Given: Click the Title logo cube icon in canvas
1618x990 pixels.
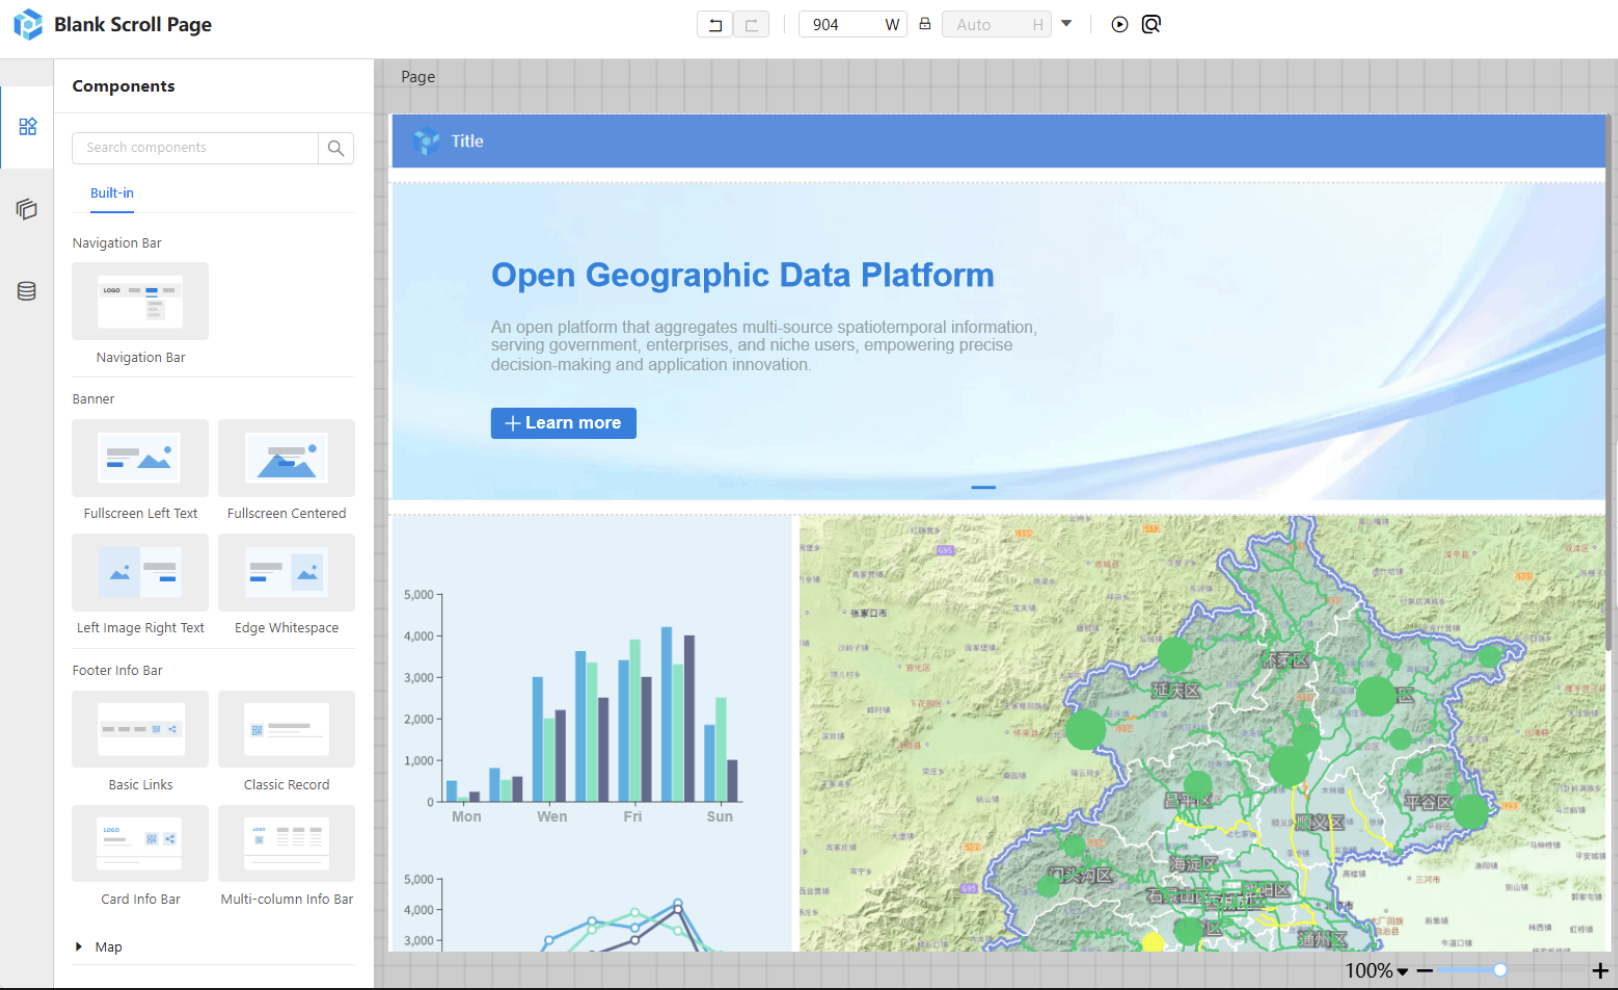Looking at the screenshot, I should (x=426, y=141).
